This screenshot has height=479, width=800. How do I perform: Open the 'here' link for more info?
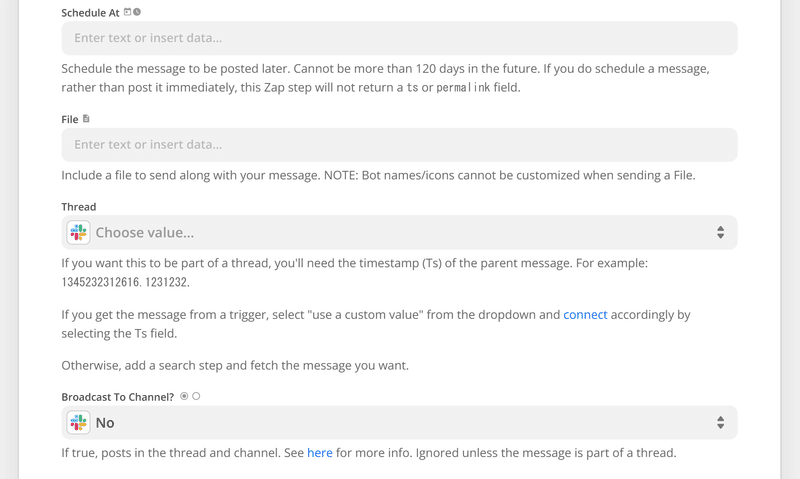pyautogui.click(x=320, y=453)
